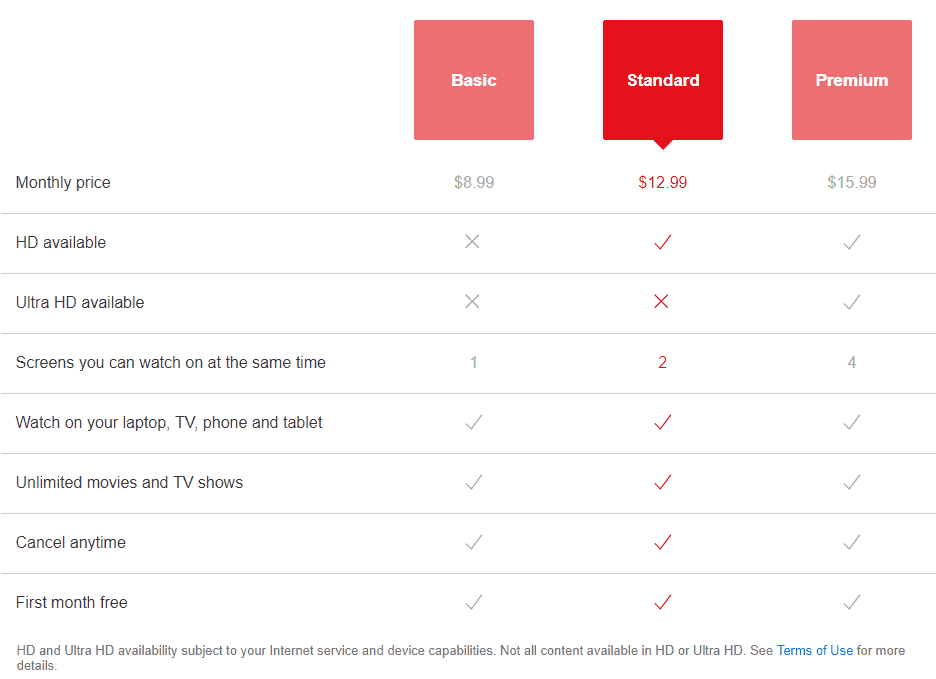This screenshot has height=679, width=936.
Task: Expand the Standard plan header with pointer
Action: coord(662,79)
